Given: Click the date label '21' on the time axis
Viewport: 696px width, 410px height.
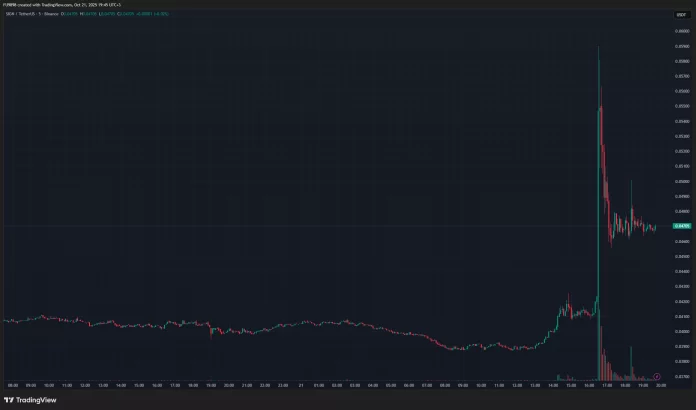Looking at the screenshot, I should click(x=299, y=384).
